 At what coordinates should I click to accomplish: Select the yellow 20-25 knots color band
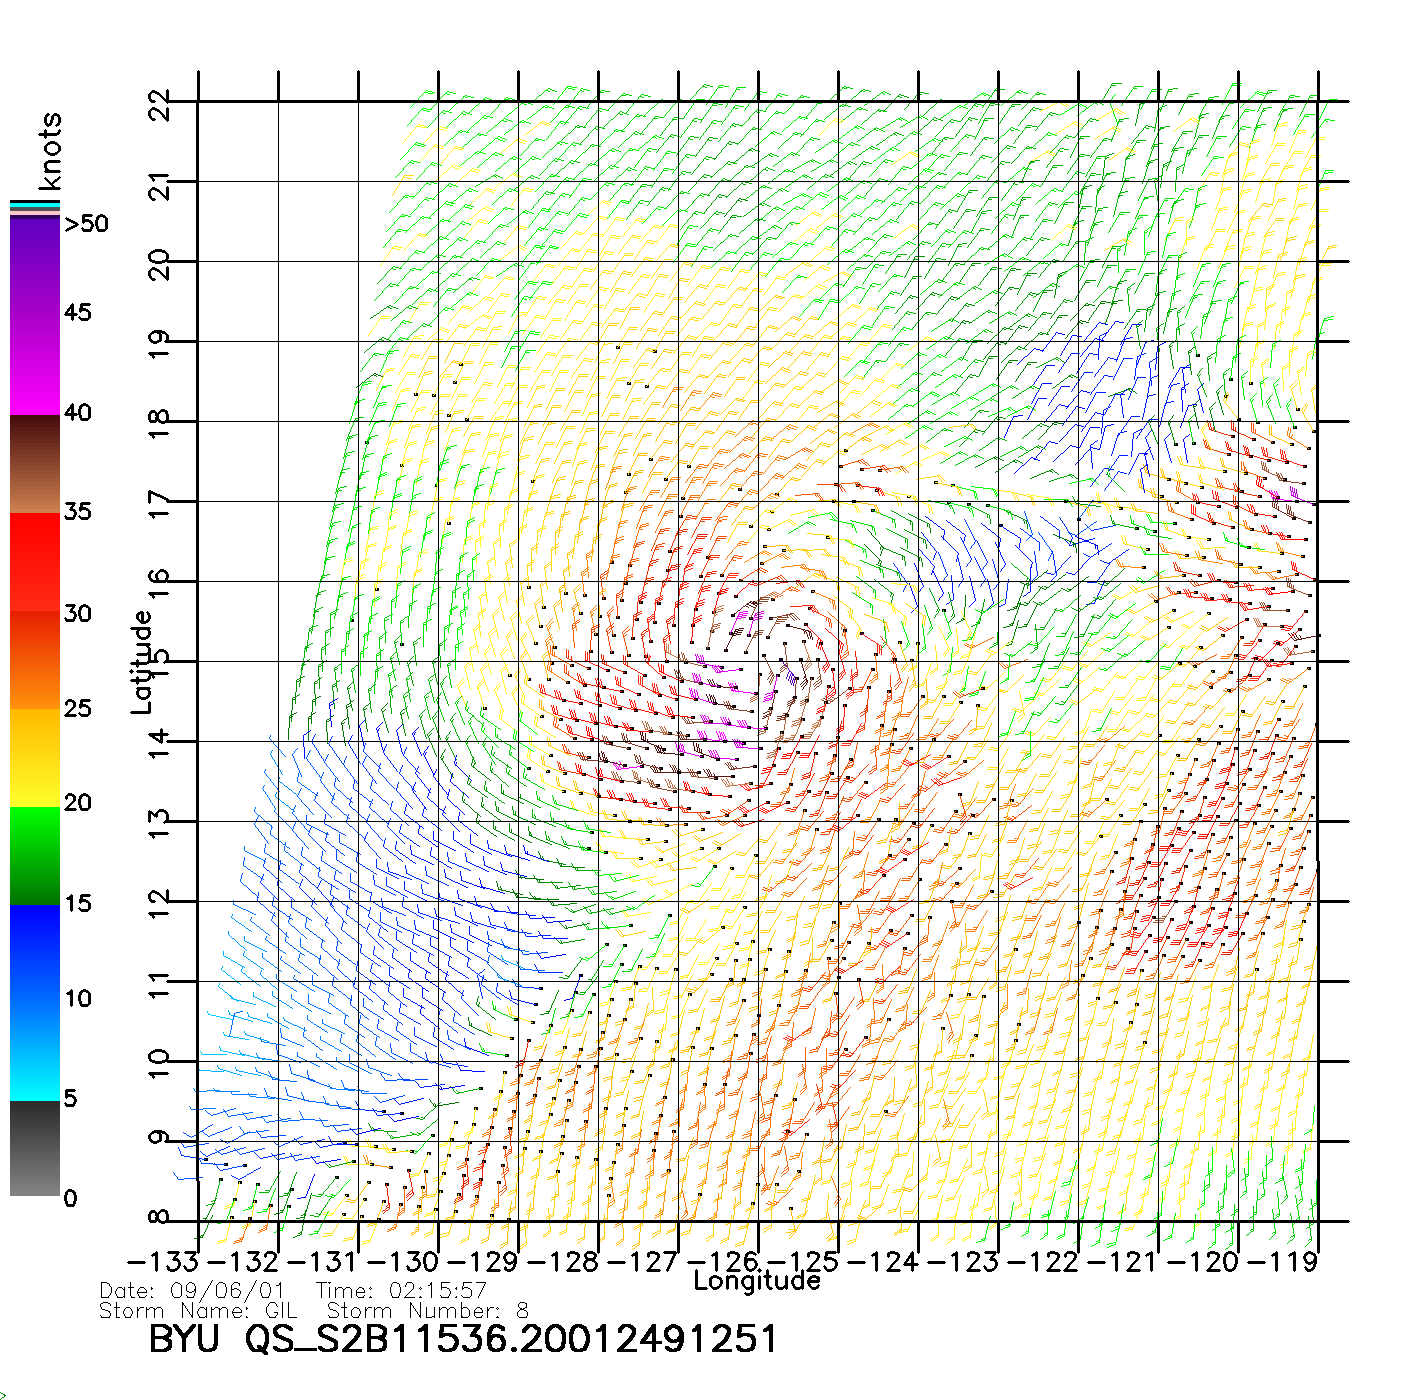(35, 757)
